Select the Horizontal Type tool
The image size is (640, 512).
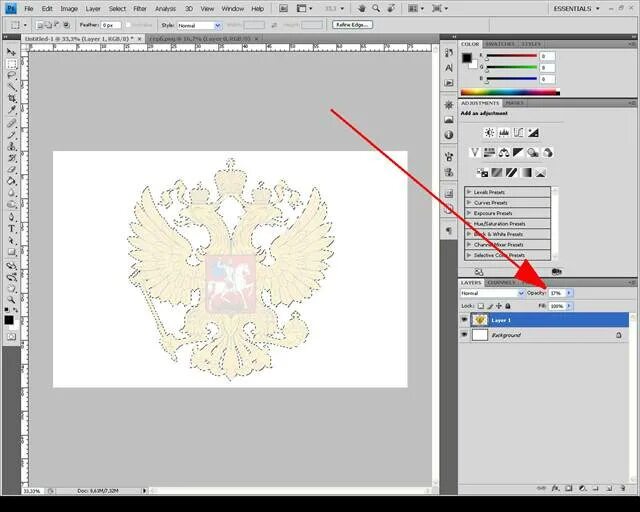(11, 229)
